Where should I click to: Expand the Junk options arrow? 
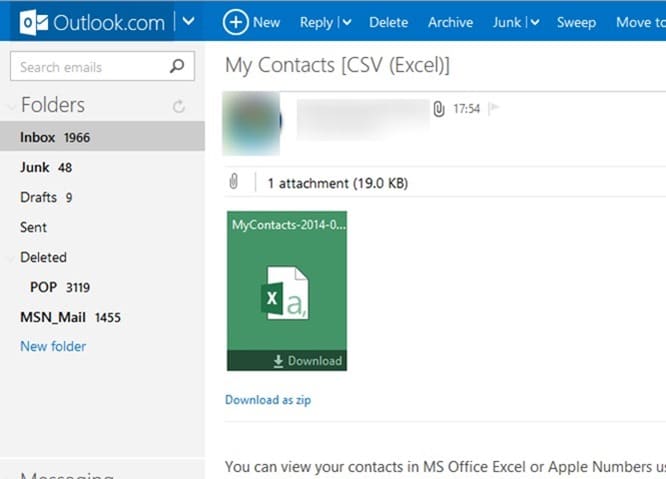point(535,23)
